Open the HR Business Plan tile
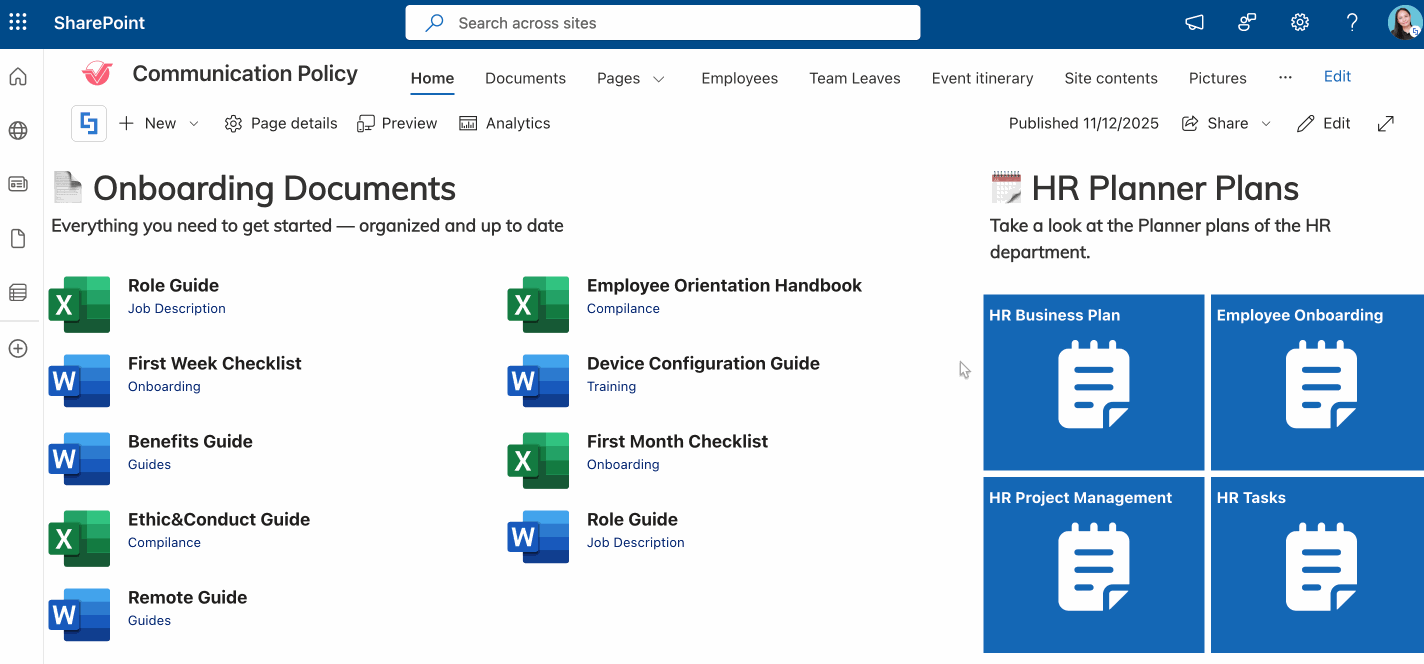 (x=1094, y=382)
